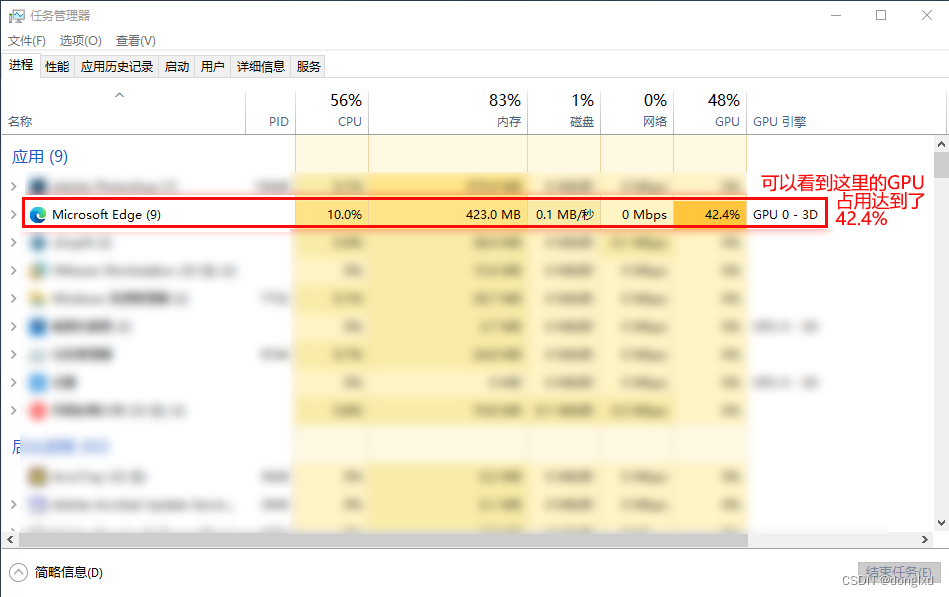This screenshot has height=597, width=949.
Task: Sort by the 磁盘 1% column
Action: [x=564, y=112]
